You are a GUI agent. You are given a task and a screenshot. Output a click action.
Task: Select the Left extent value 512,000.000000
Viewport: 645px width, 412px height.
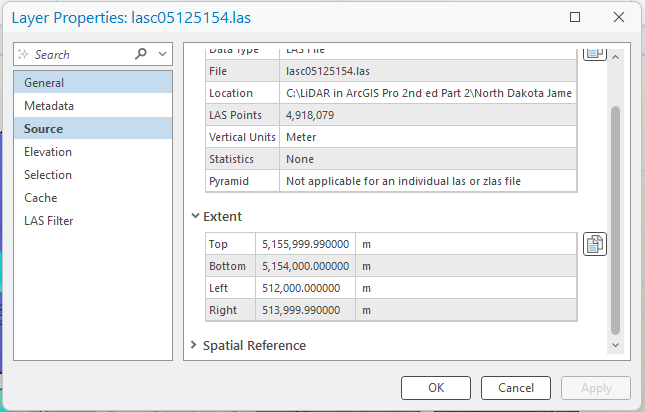[x=306, y=288]
